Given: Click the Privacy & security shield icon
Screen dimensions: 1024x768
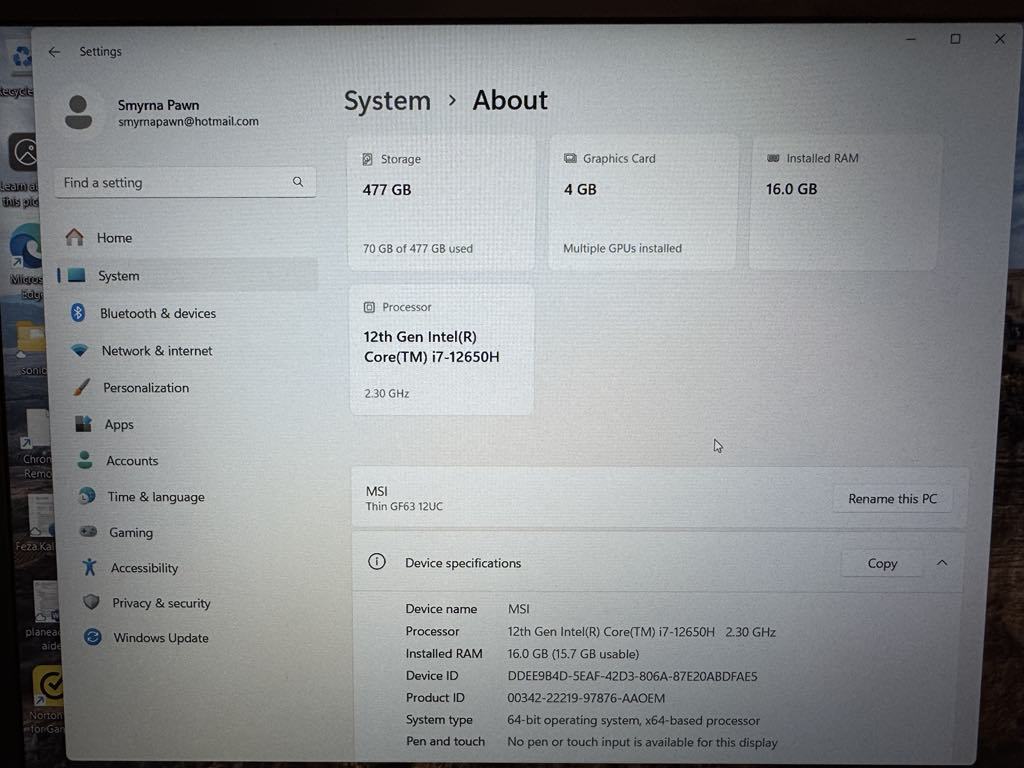Looking at the screenshot, I should point(91,603).
